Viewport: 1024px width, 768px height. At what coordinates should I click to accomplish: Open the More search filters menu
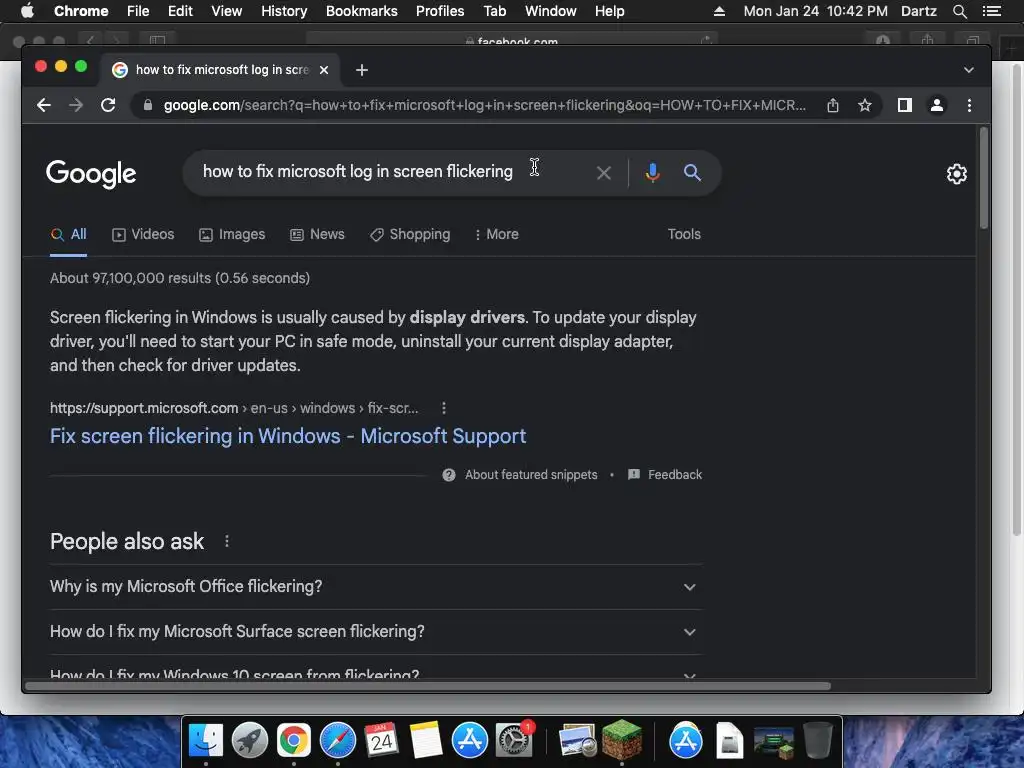[497, 234]
